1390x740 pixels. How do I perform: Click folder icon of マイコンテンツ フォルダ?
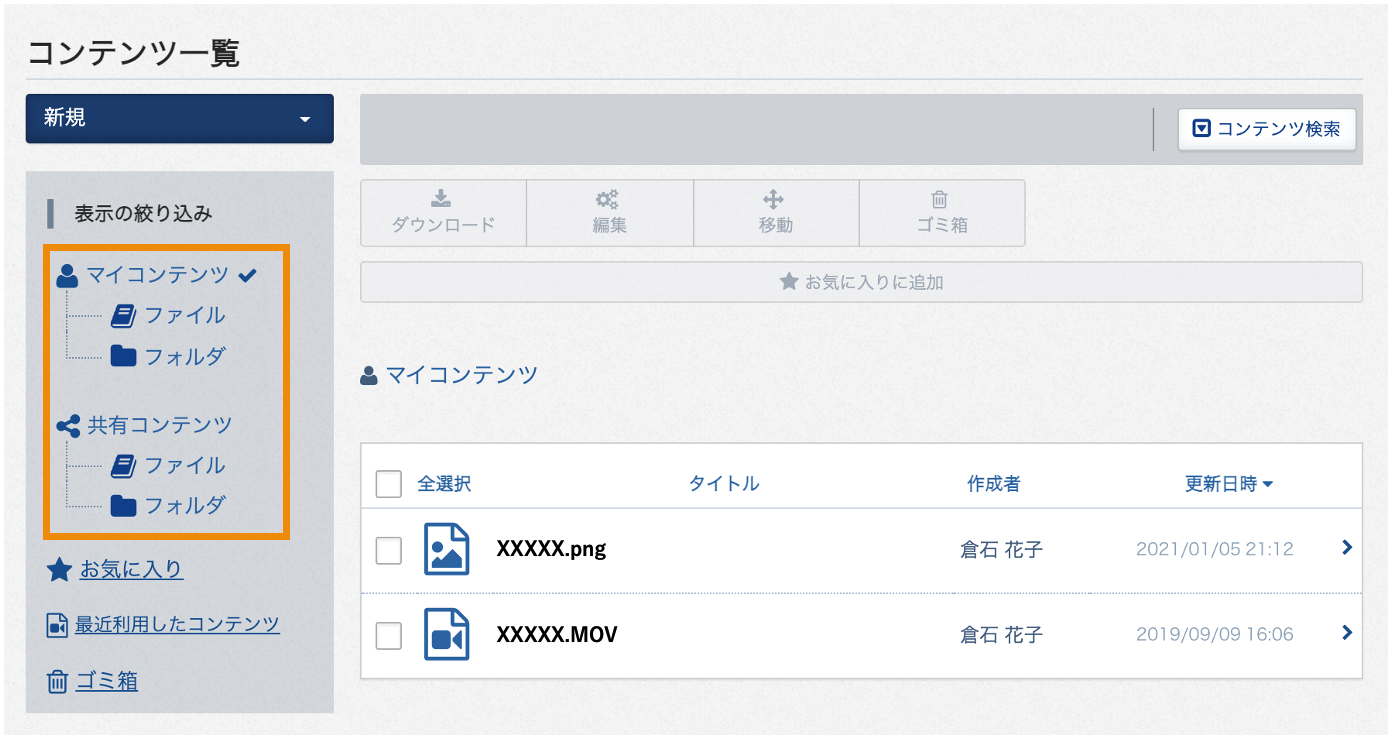pyautogui.click(x=123, y=356)
